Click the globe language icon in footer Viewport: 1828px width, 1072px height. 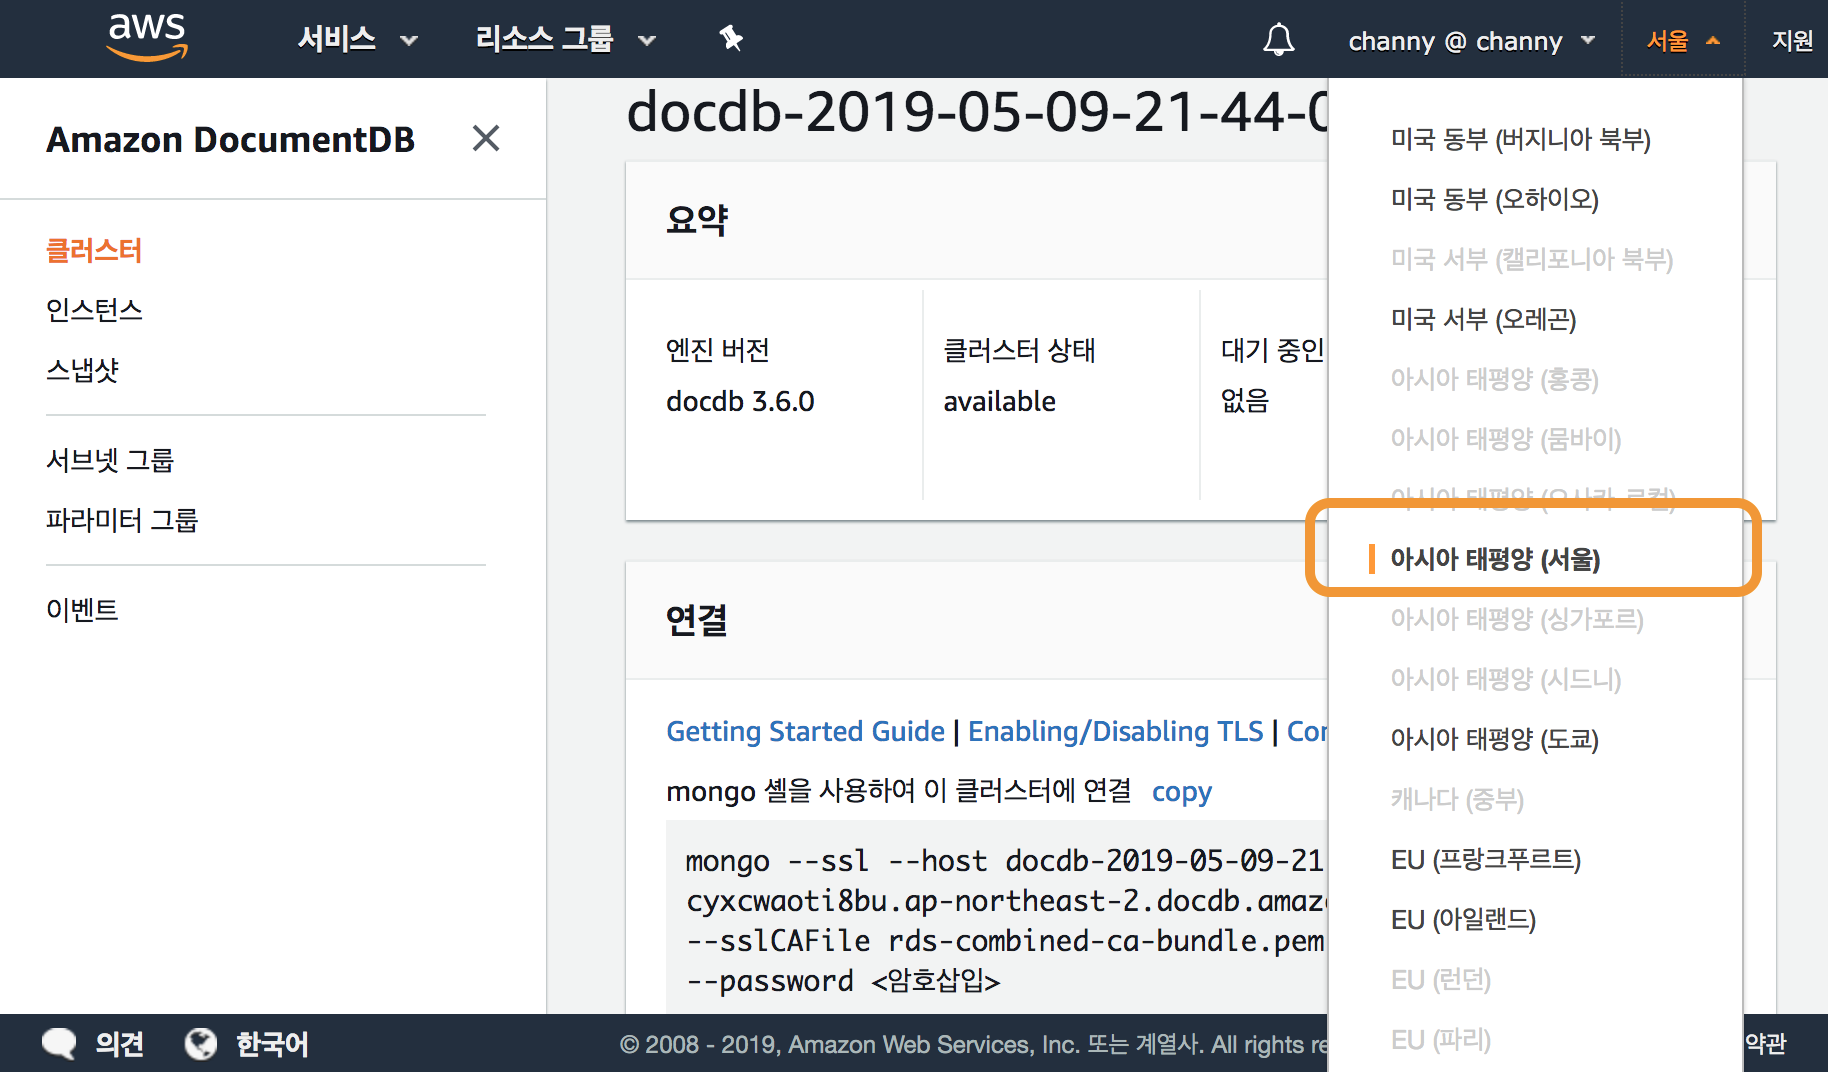(x=201, y=1044)
